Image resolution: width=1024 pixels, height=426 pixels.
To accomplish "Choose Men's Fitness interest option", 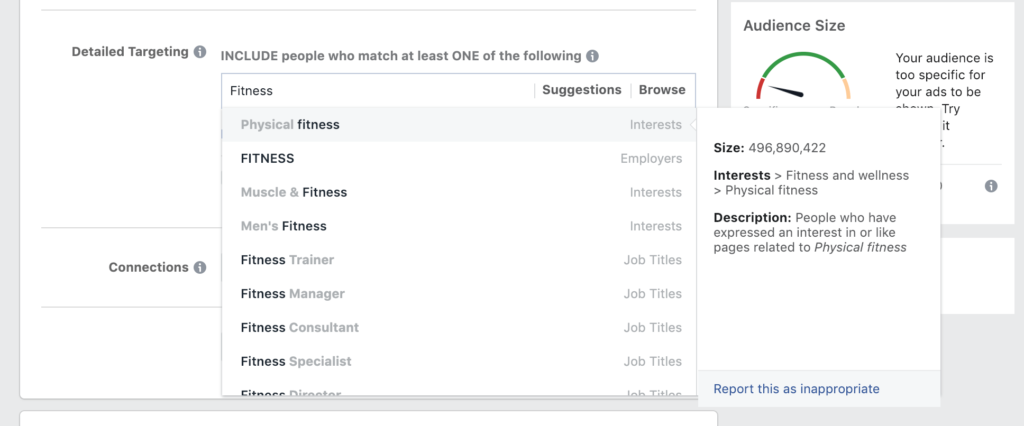I will [284, 226].
